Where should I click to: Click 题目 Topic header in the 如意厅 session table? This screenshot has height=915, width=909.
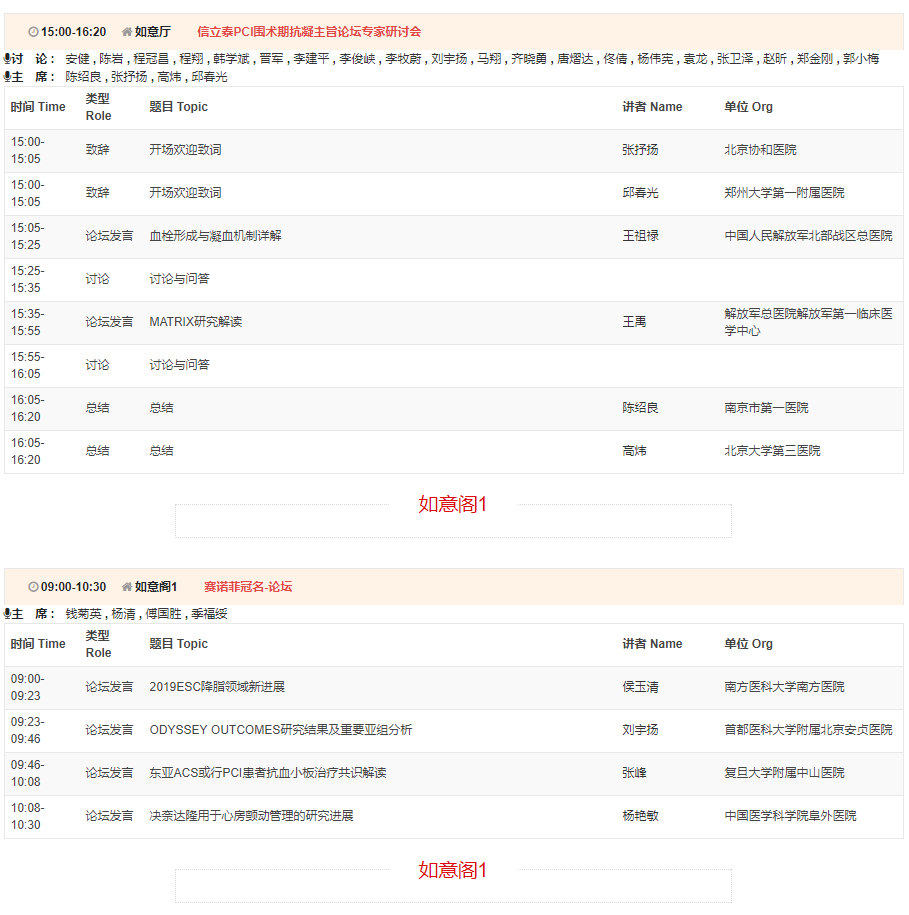click(179, 107)
